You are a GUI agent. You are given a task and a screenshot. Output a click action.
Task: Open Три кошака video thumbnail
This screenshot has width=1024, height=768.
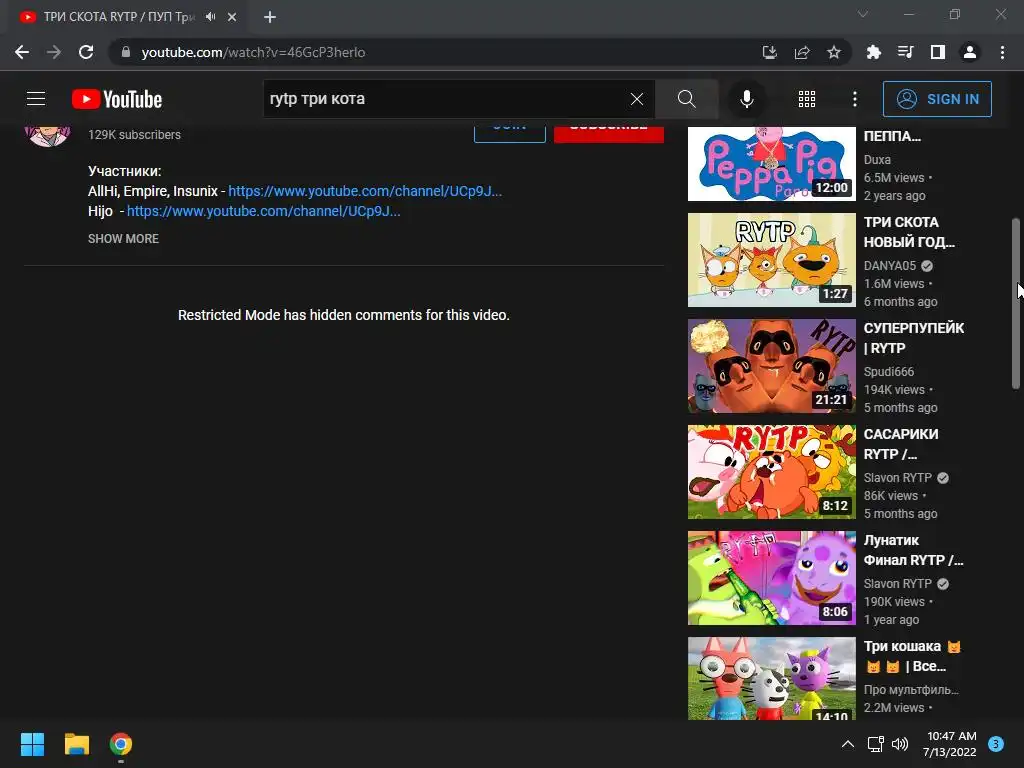(771, 679)
